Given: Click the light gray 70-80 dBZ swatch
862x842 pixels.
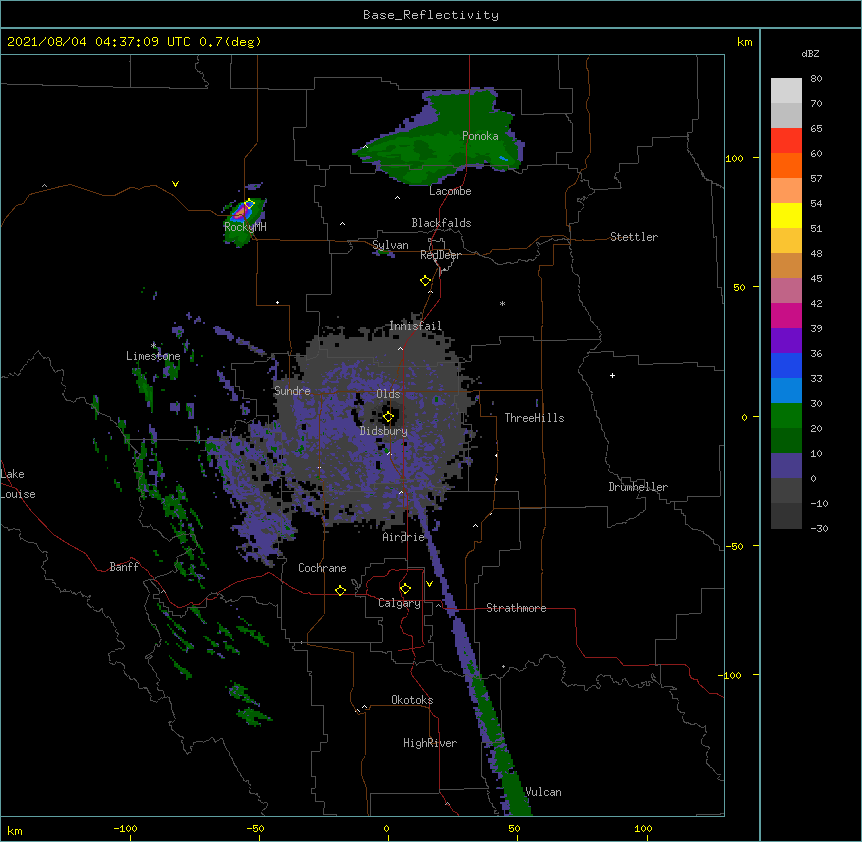Looking at the screenshot, I should tap(786, 91).
